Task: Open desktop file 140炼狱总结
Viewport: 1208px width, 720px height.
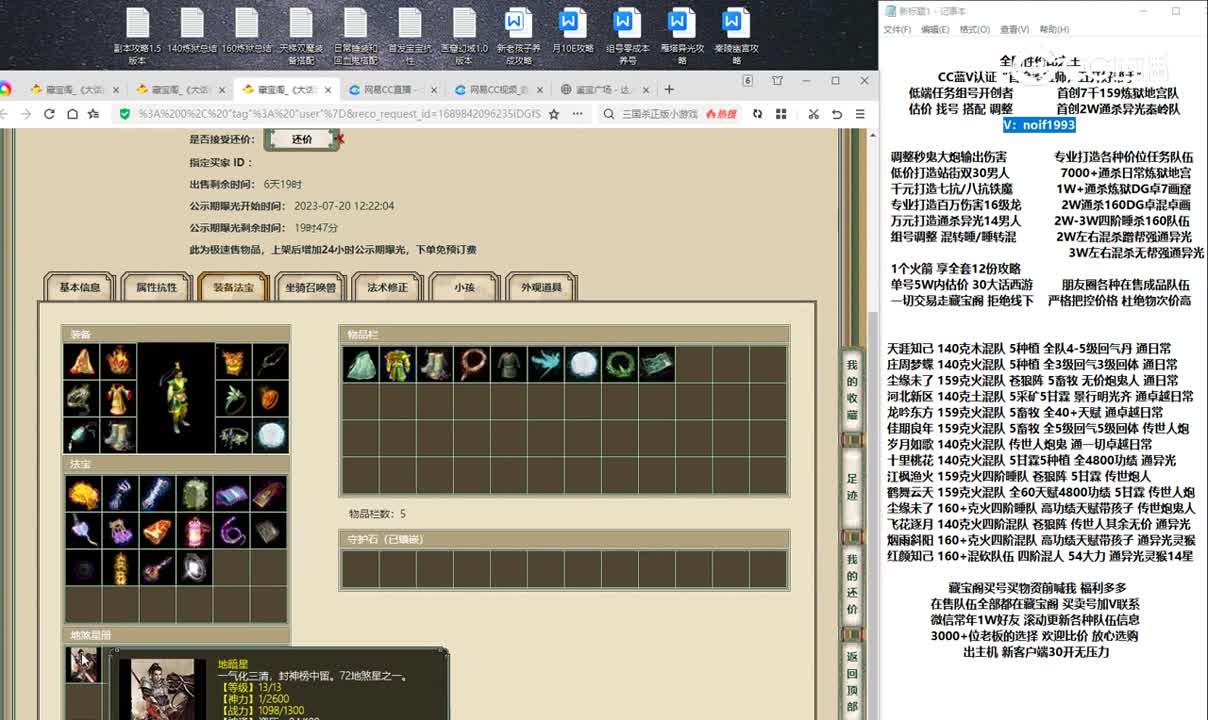Action: 192,30
